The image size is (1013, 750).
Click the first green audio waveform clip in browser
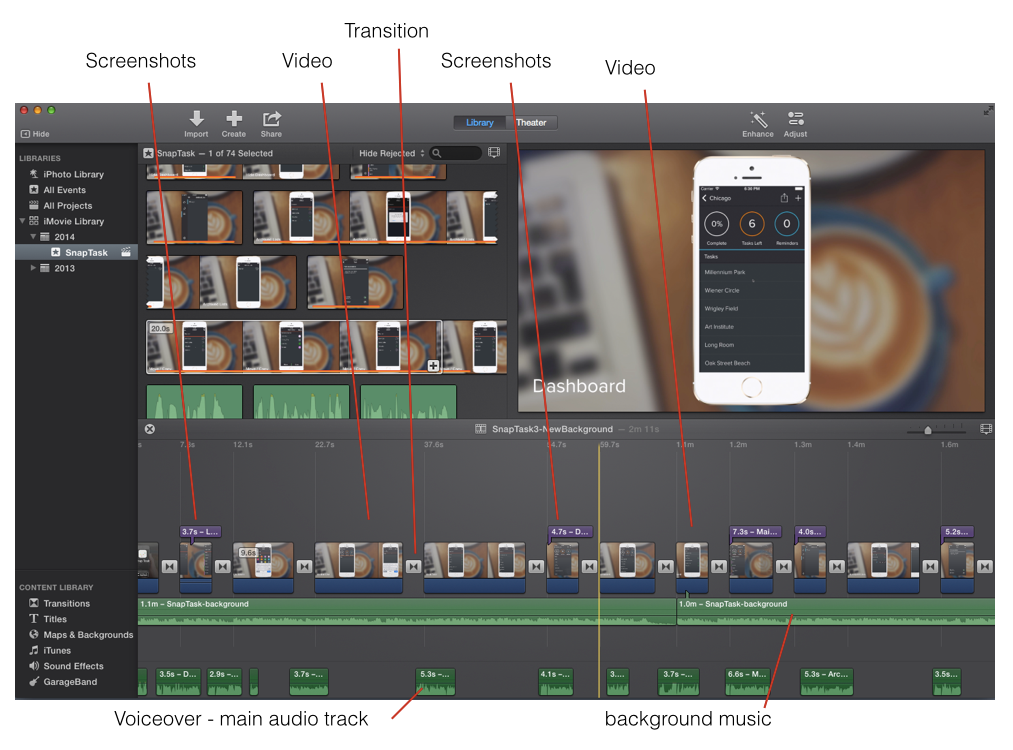[x=194, y=402]
